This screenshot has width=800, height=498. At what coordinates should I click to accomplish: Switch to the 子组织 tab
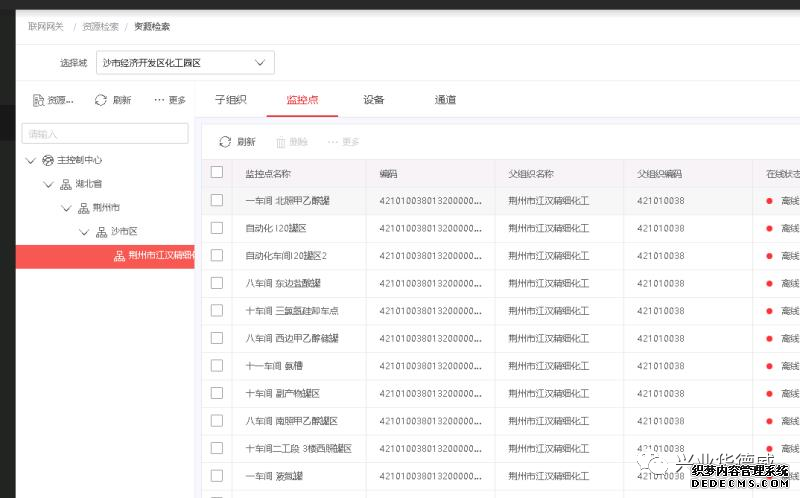231,99
